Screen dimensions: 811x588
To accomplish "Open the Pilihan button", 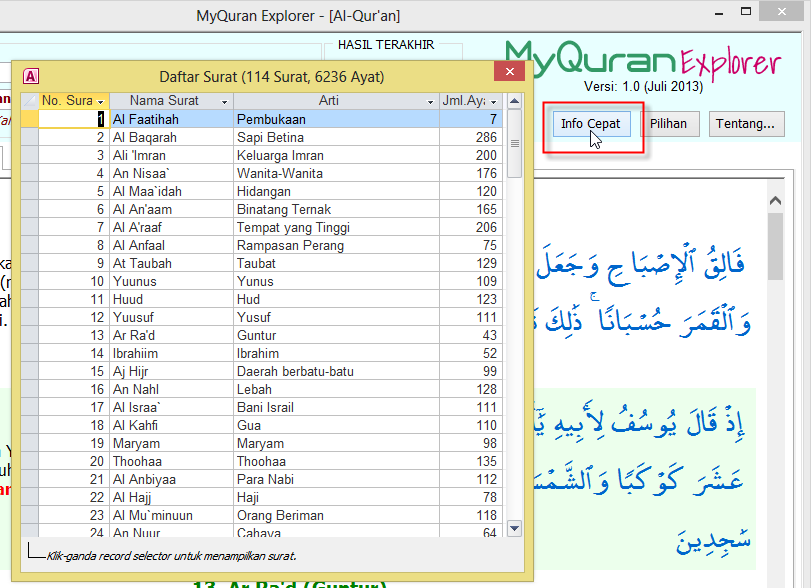I will (x=669, y=124).
